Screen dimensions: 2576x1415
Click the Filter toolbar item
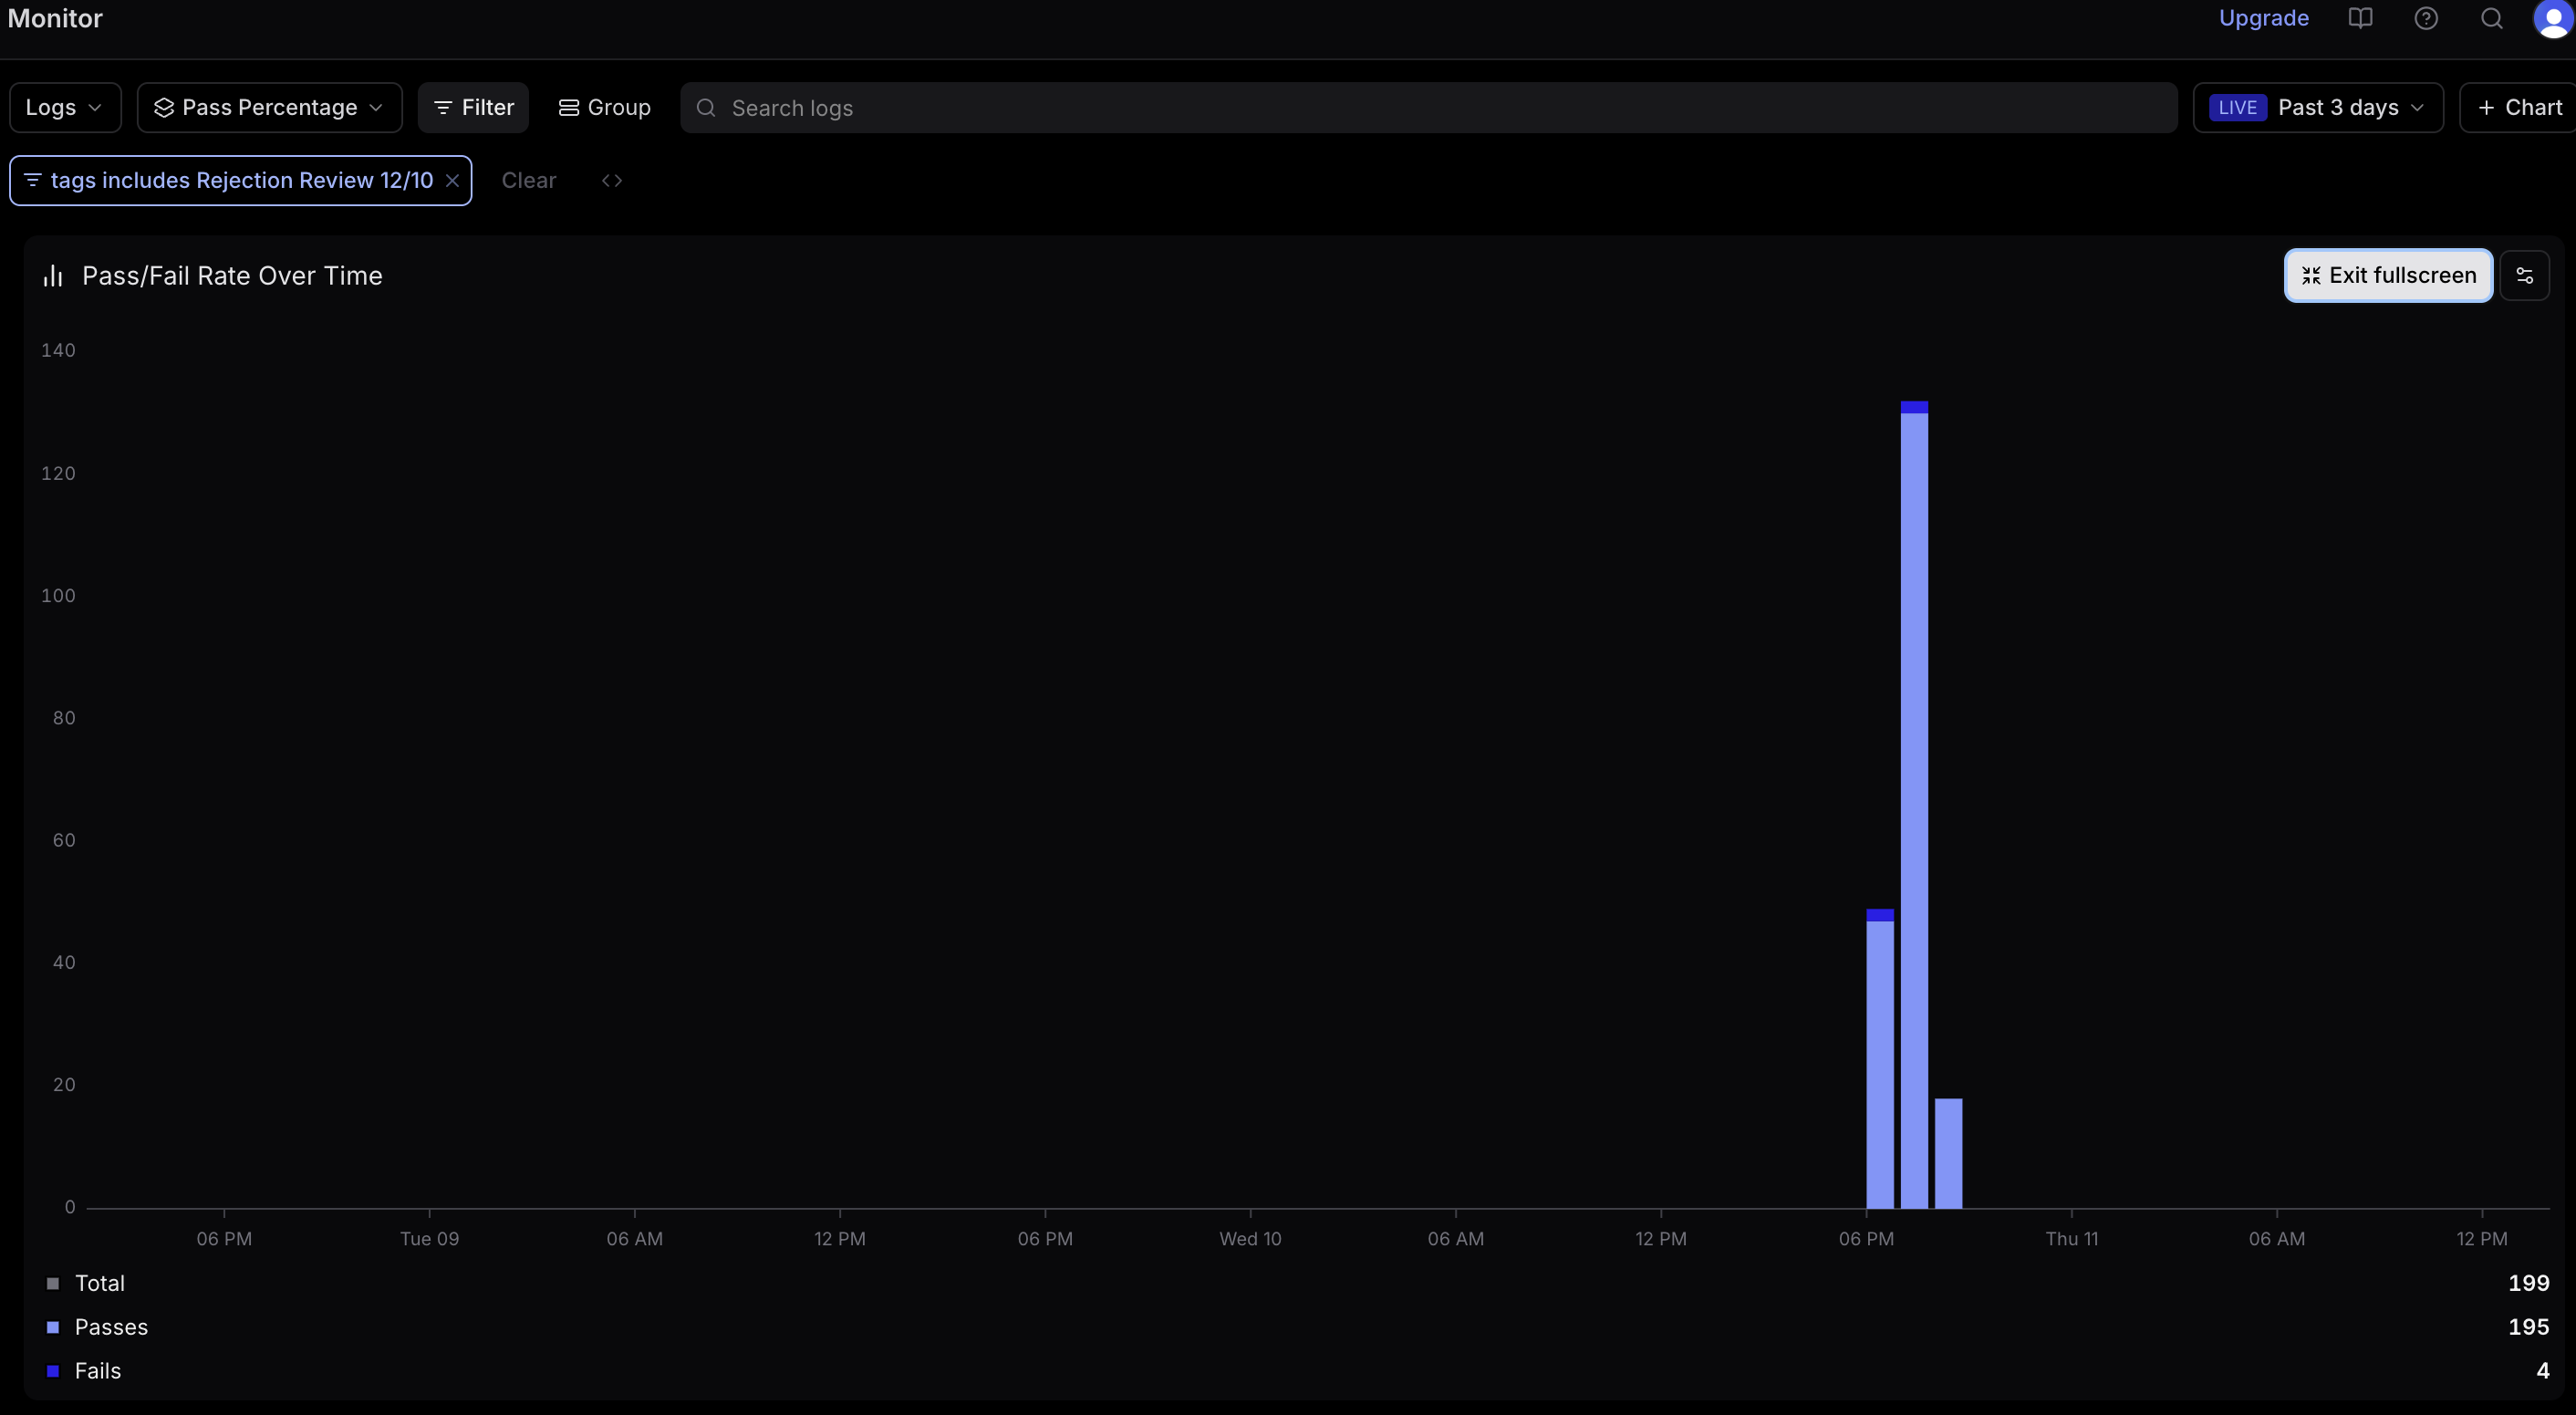[473, 108]
